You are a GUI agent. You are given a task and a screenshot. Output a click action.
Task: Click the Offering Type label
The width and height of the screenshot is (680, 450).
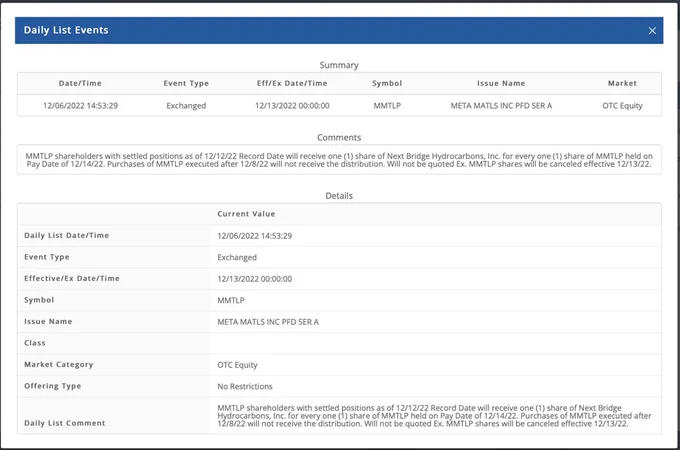pos(52,386)
